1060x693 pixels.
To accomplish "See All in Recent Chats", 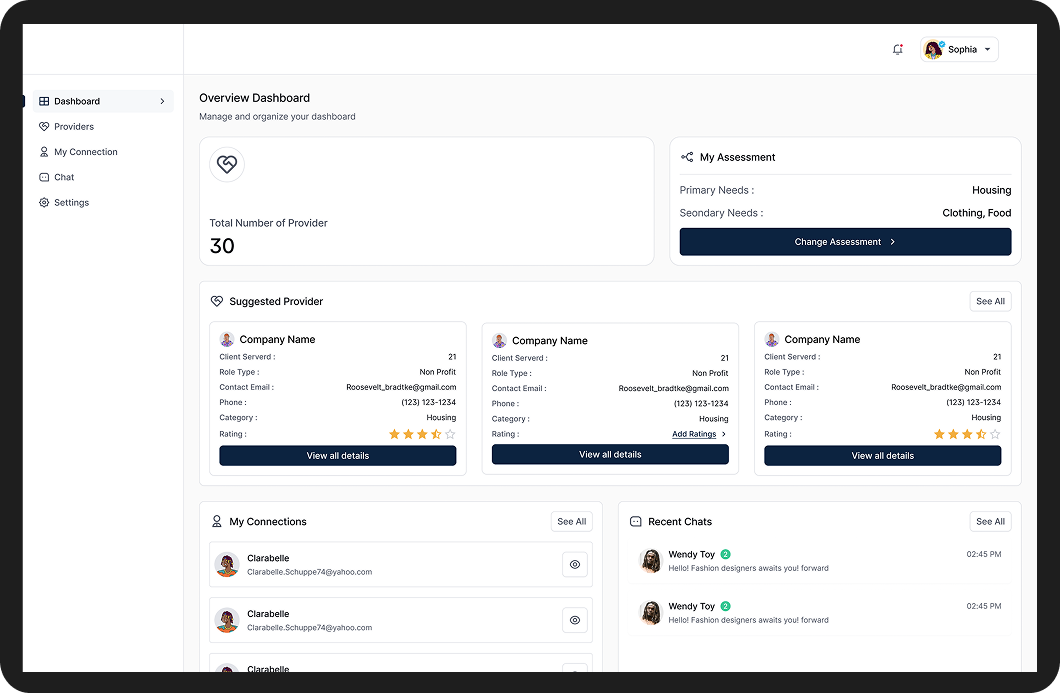I will click(x=990, y=522).
